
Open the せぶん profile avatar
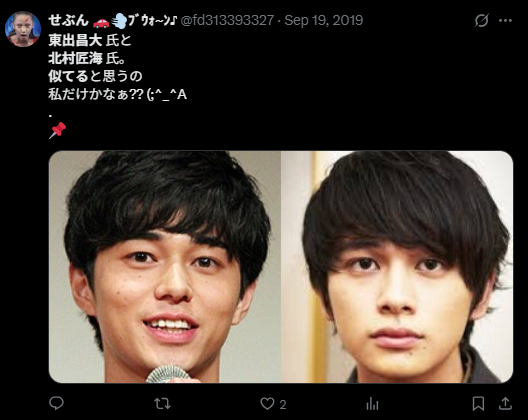pos(23,29)
